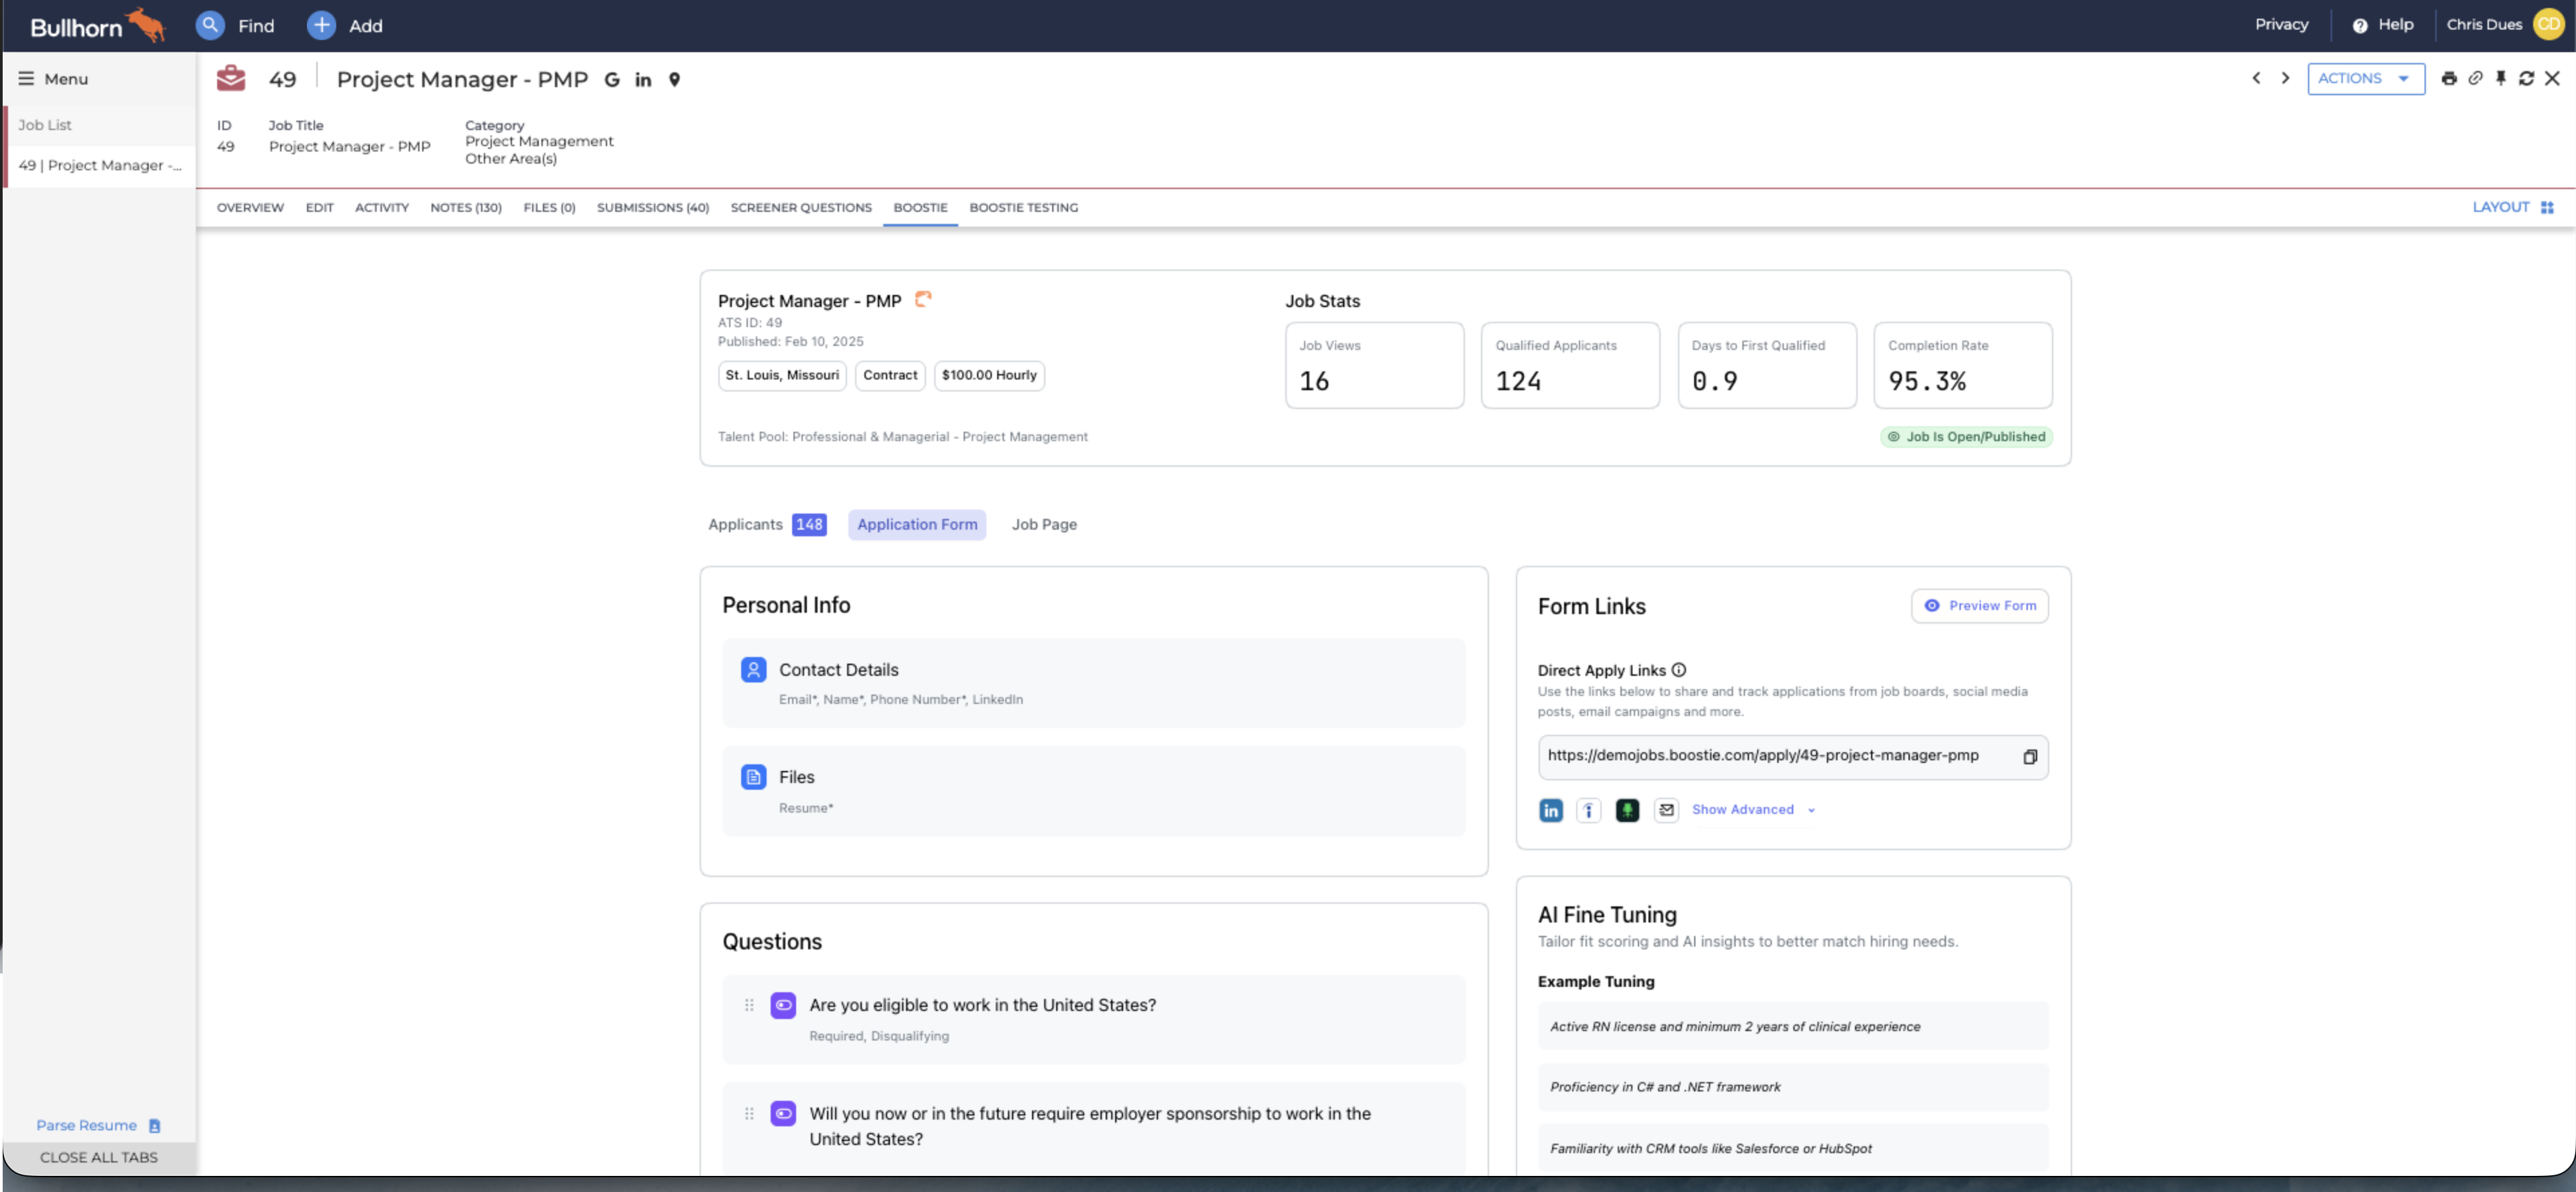Click Close All Tabs in the sidebar
The image size is (2576, 1192).
[98, 1157]
